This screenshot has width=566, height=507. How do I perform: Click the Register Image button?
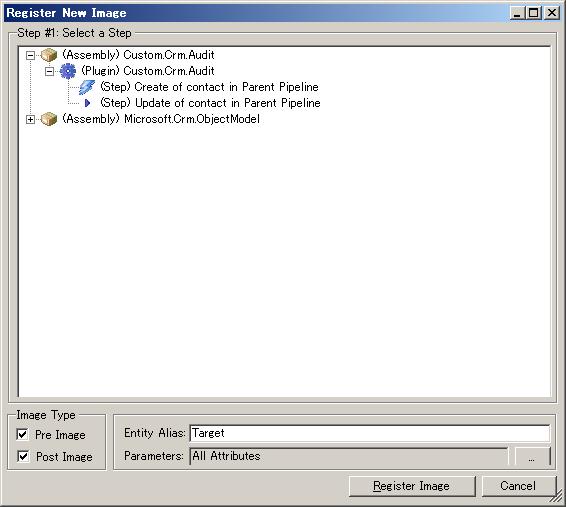tap(412, 486)
